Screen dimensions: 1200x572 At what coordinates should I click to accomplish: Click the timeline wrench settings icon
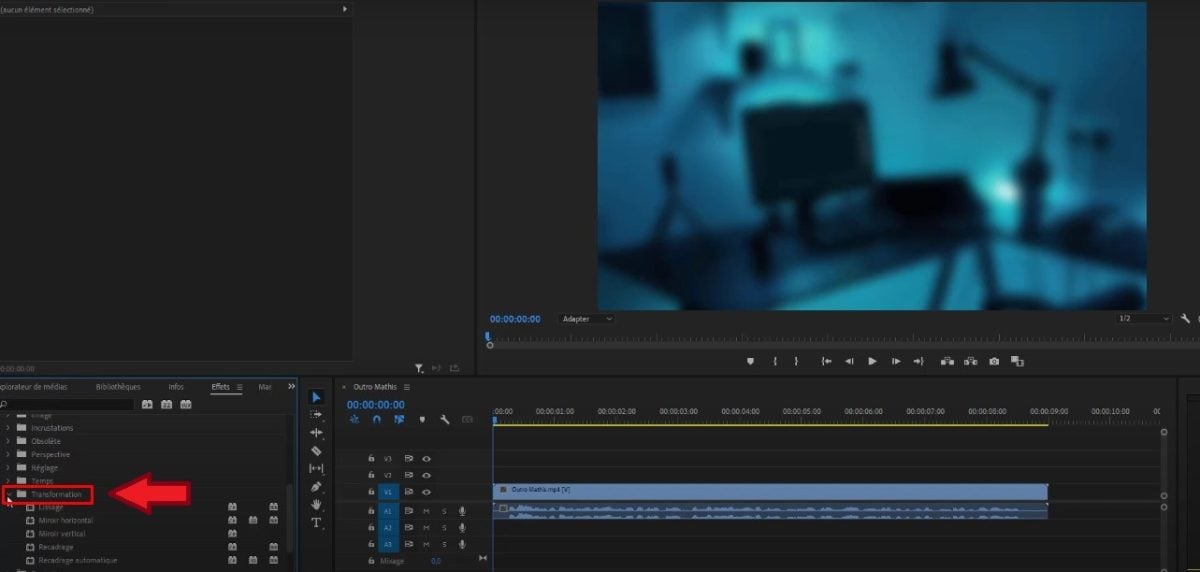point(444,420)
